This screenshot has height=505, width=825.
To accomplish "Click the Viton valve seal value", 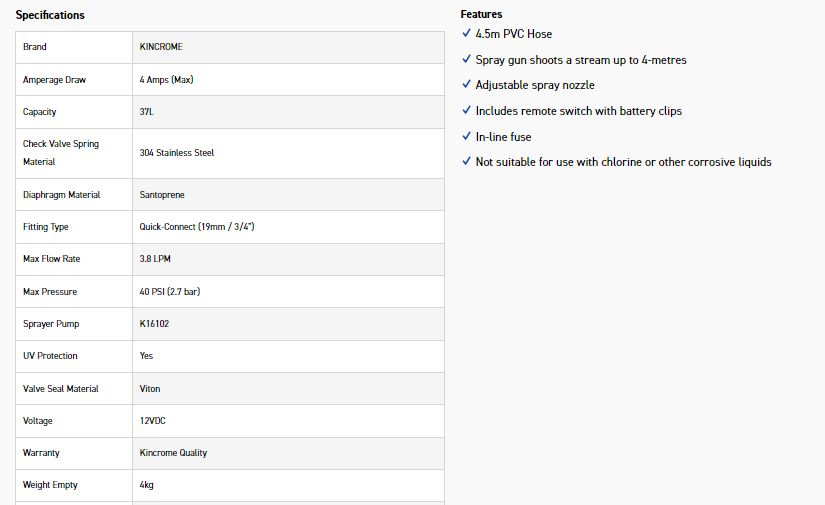I will click(x=150, y=389).
